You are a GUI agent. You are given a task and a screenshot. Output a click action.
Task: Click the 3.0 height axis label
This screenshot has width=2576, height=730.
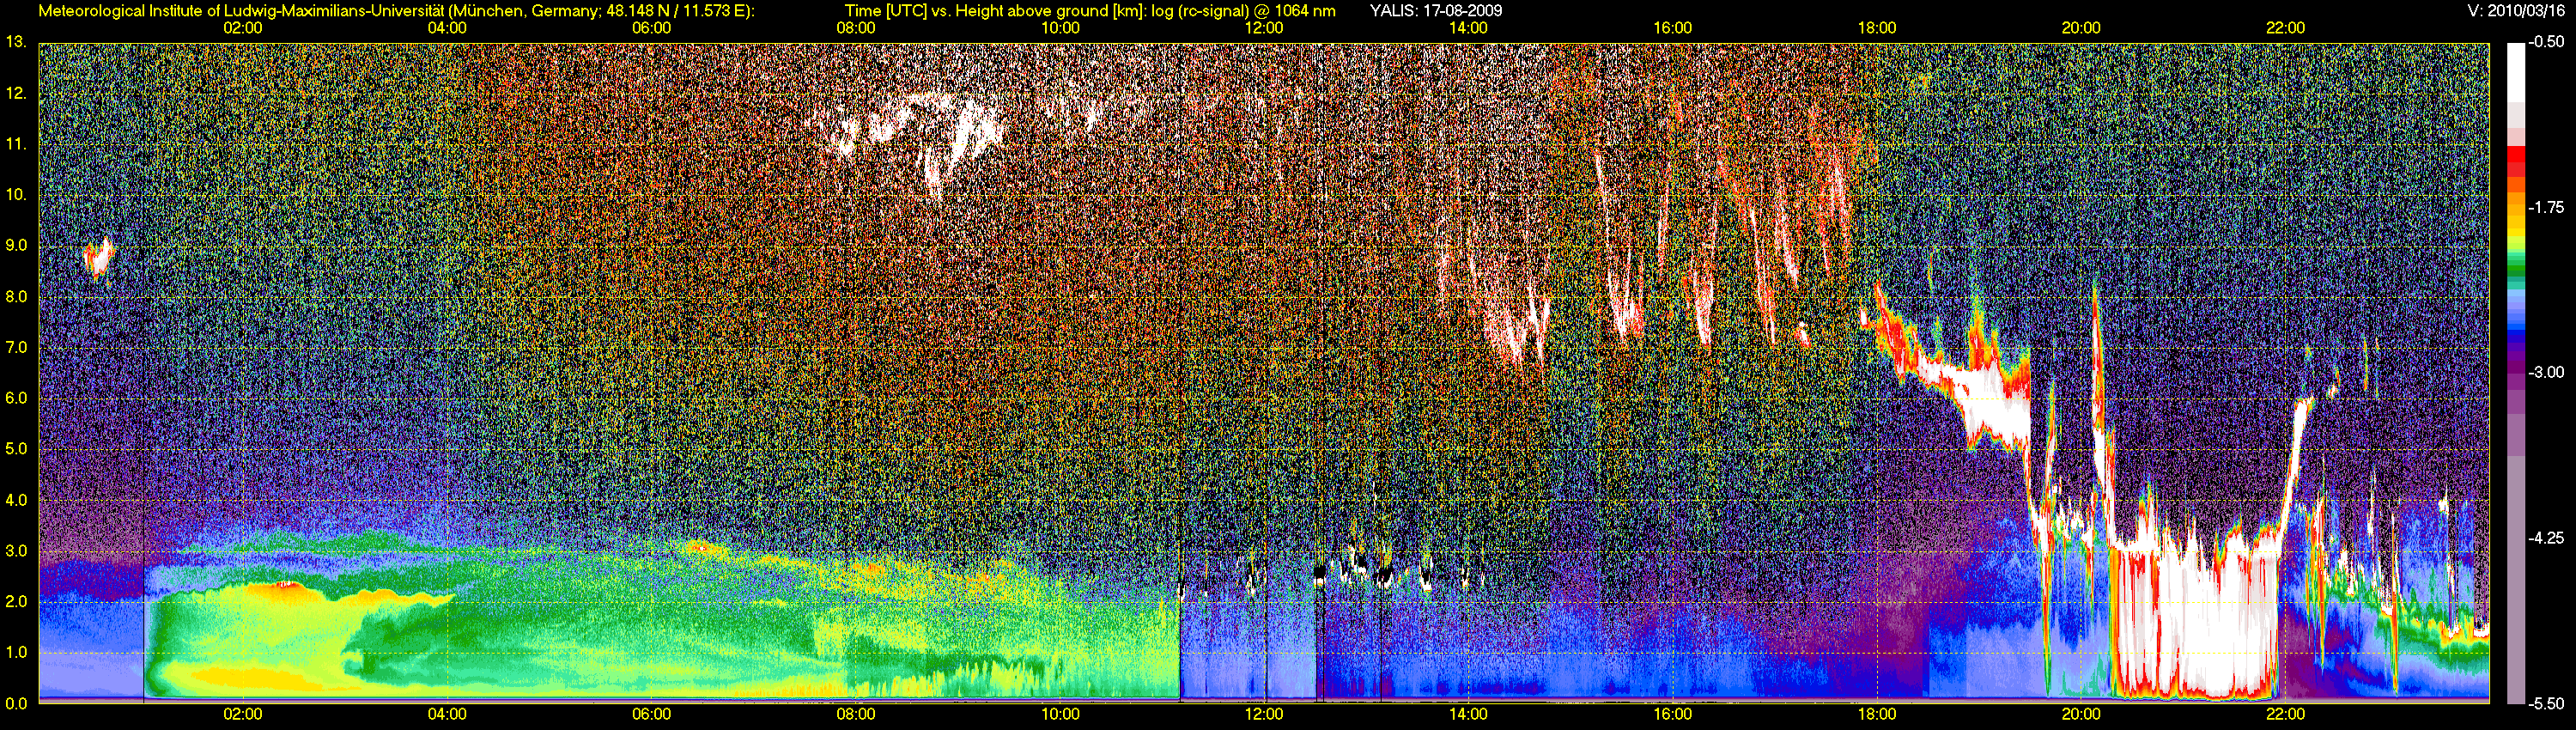point(15,550)
